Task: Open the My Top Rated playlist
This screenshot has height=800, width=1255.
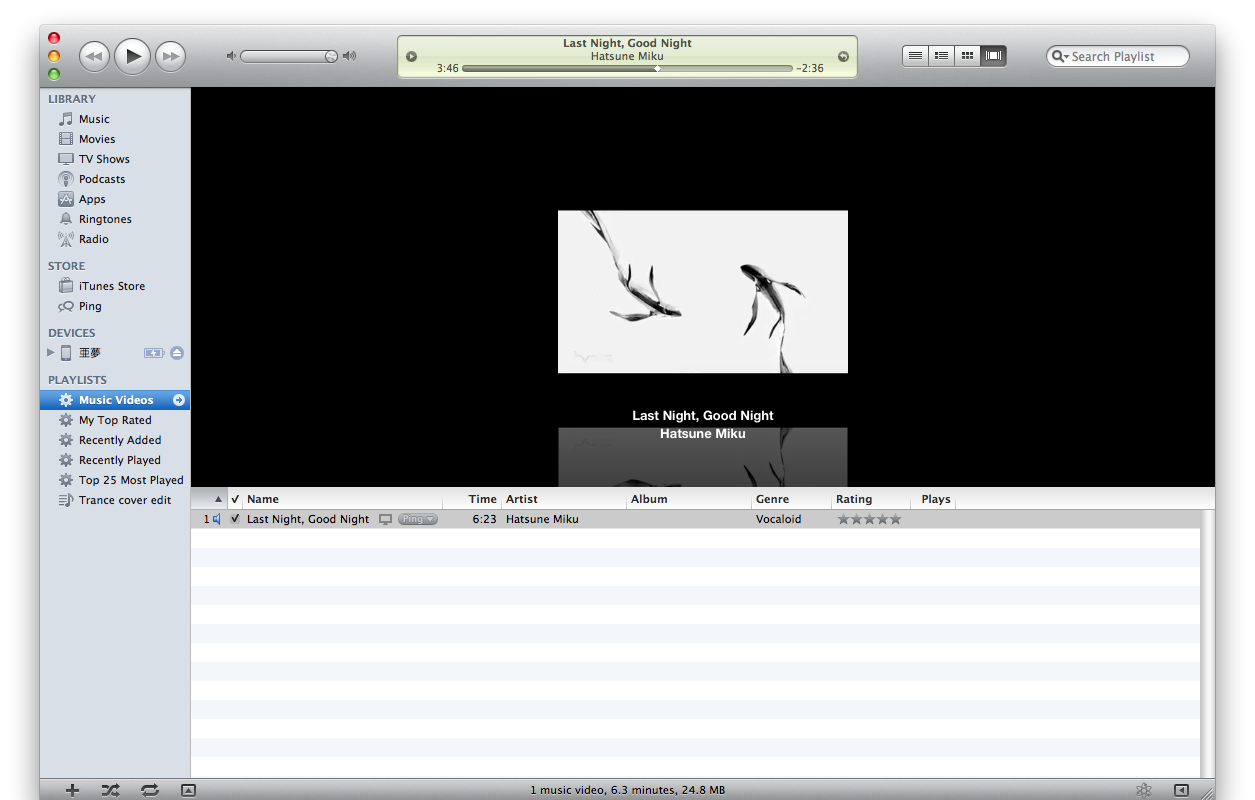Action: click(x=115, y=420)
